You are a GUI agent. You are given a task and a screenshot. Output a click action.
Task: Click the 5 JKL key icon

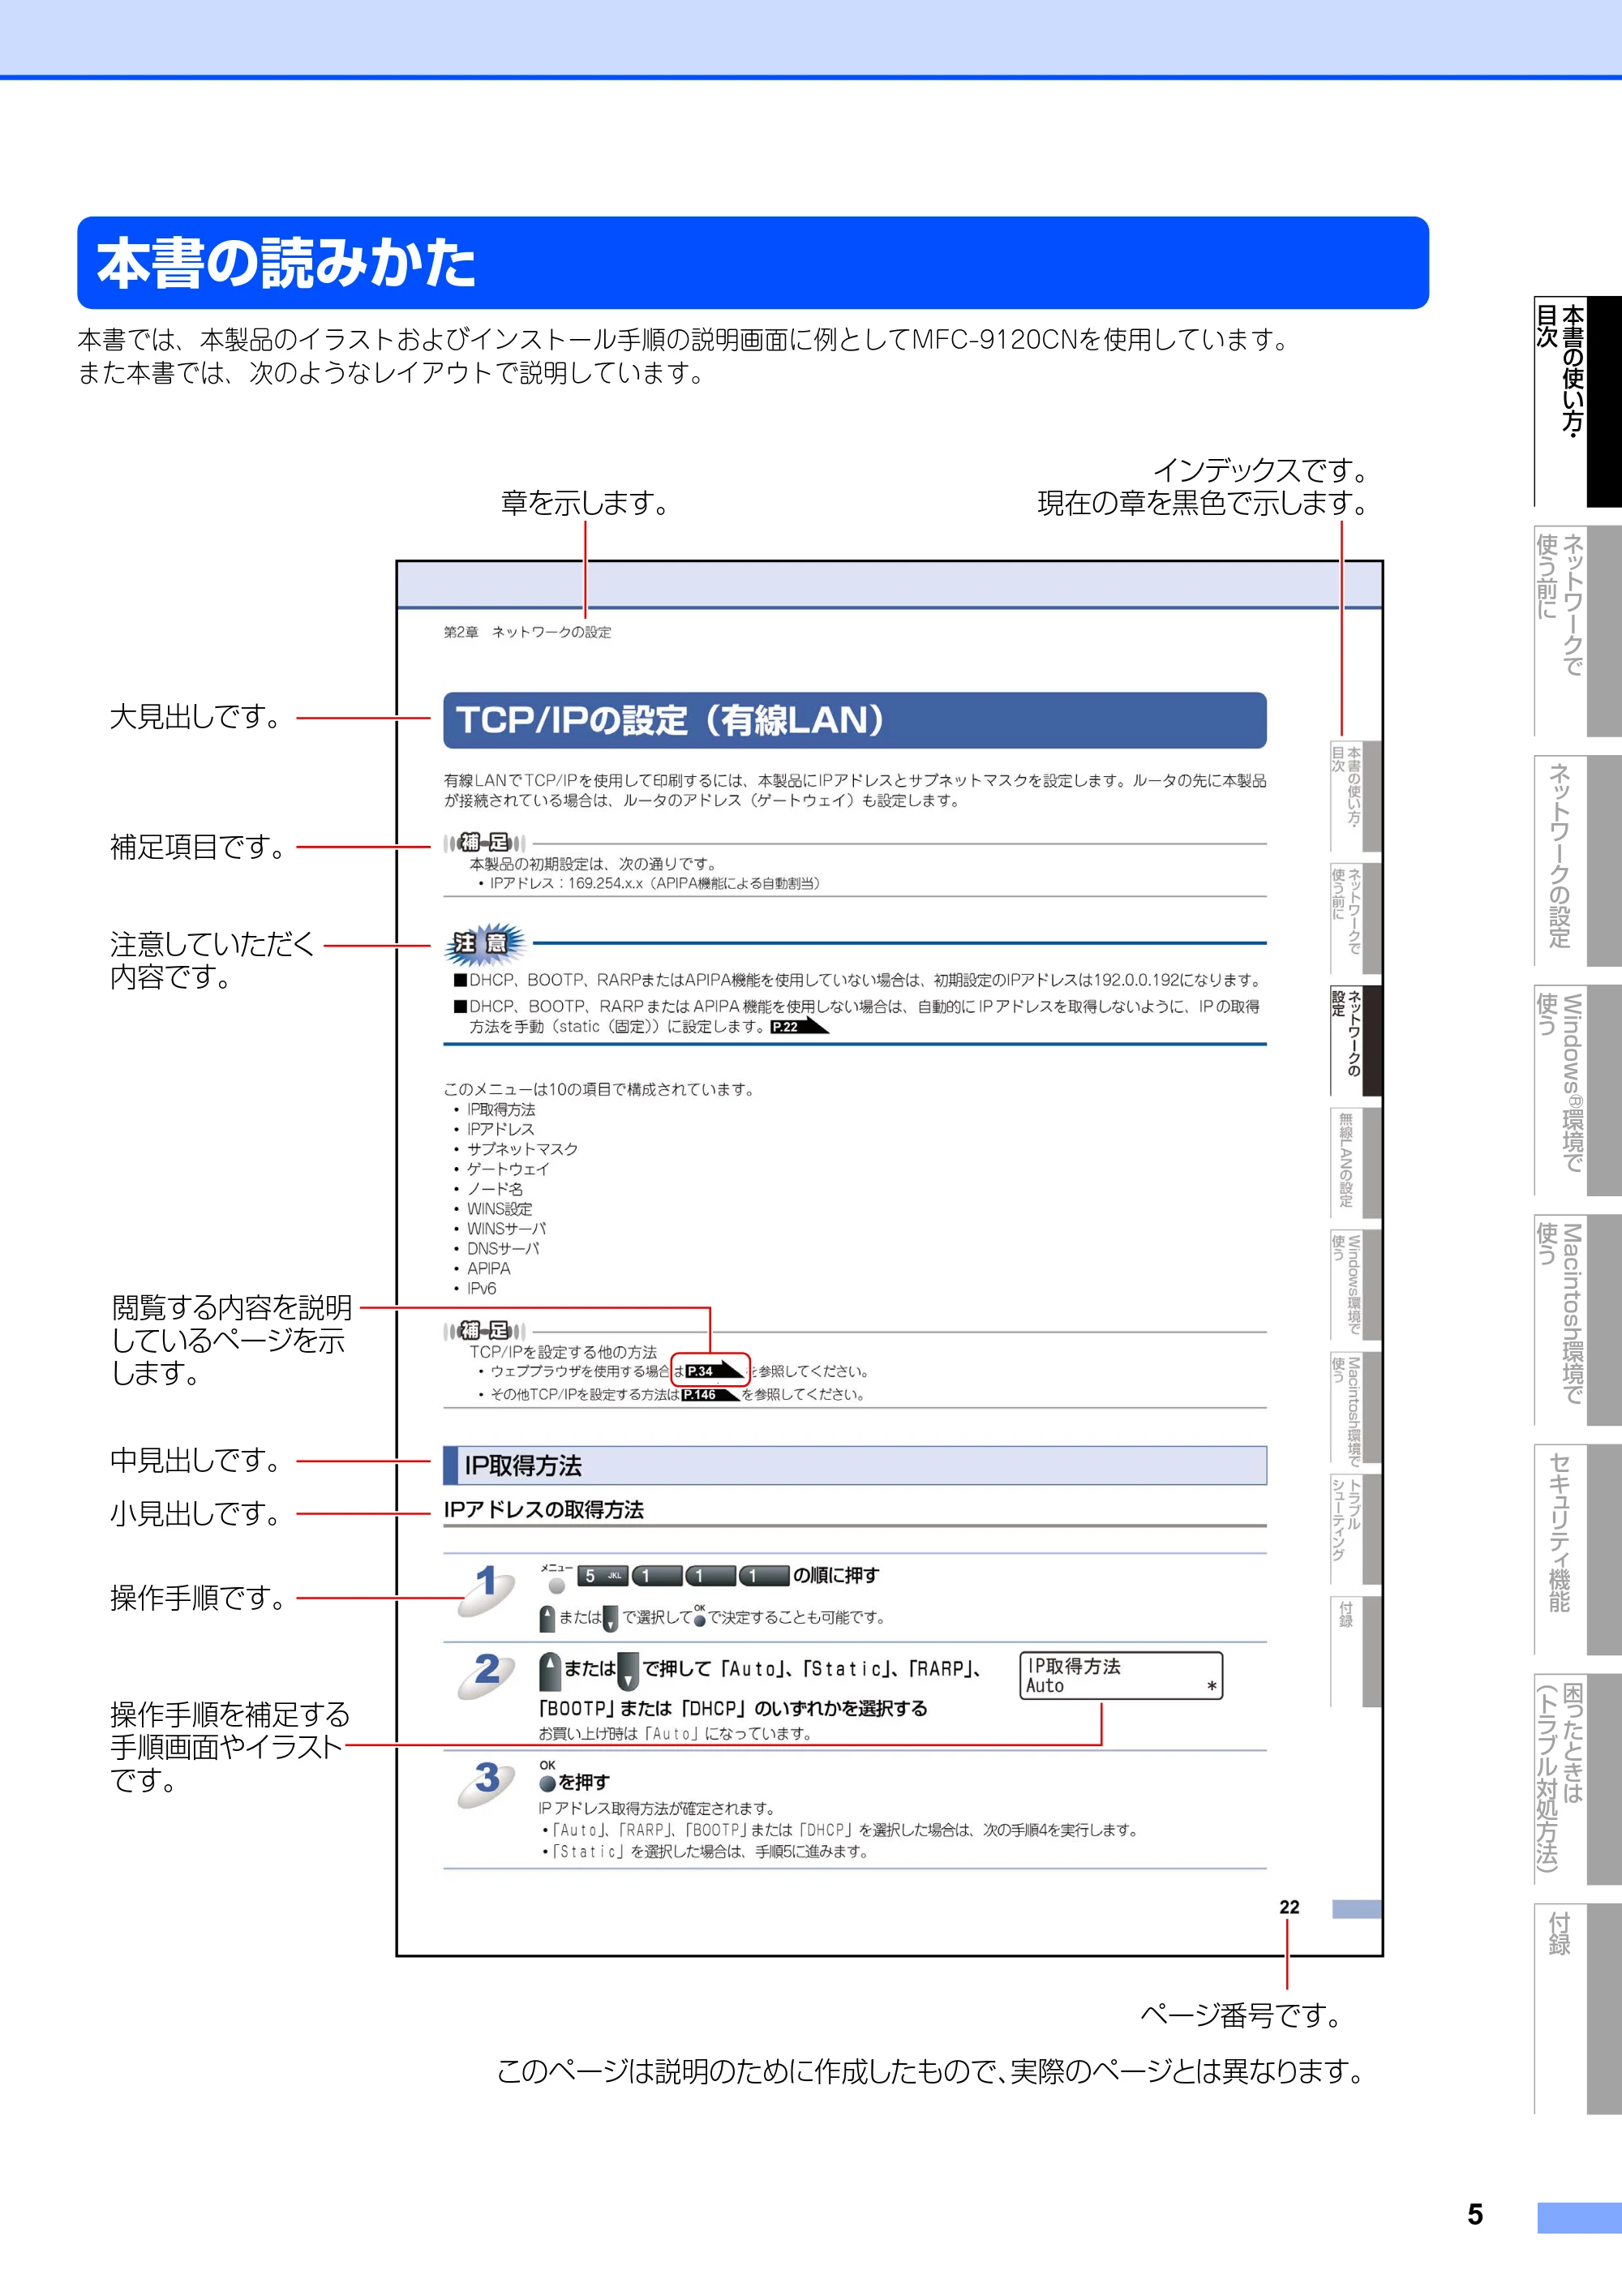(603, 1576)
